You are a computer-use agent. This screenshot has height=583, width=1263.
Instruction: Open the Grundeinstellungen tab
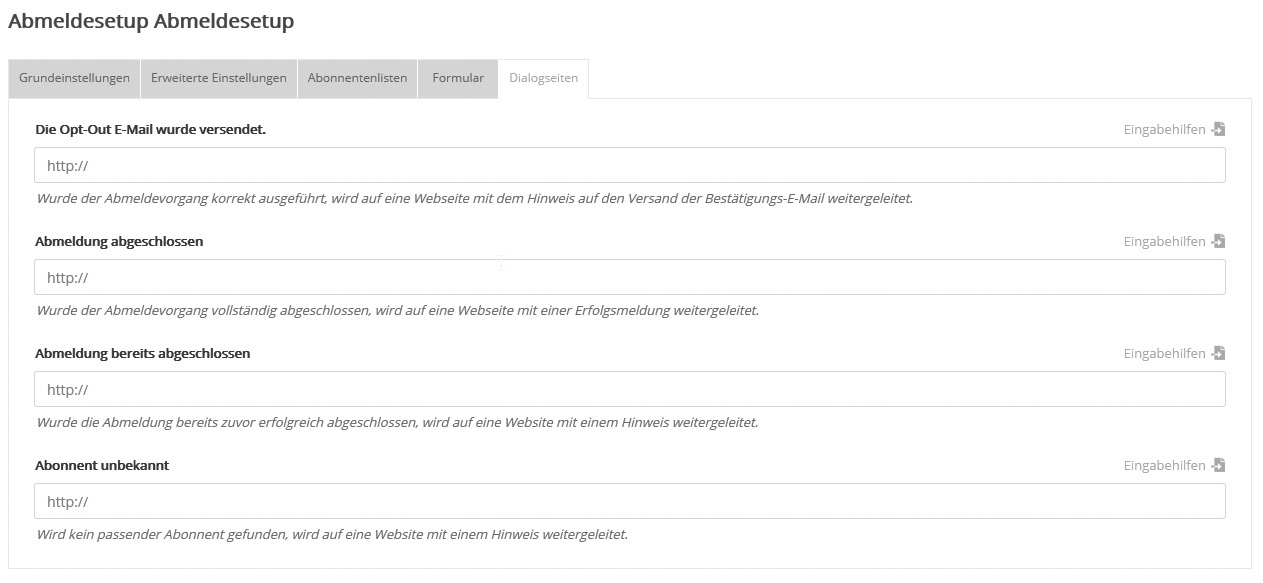click(x=74, y=78)
